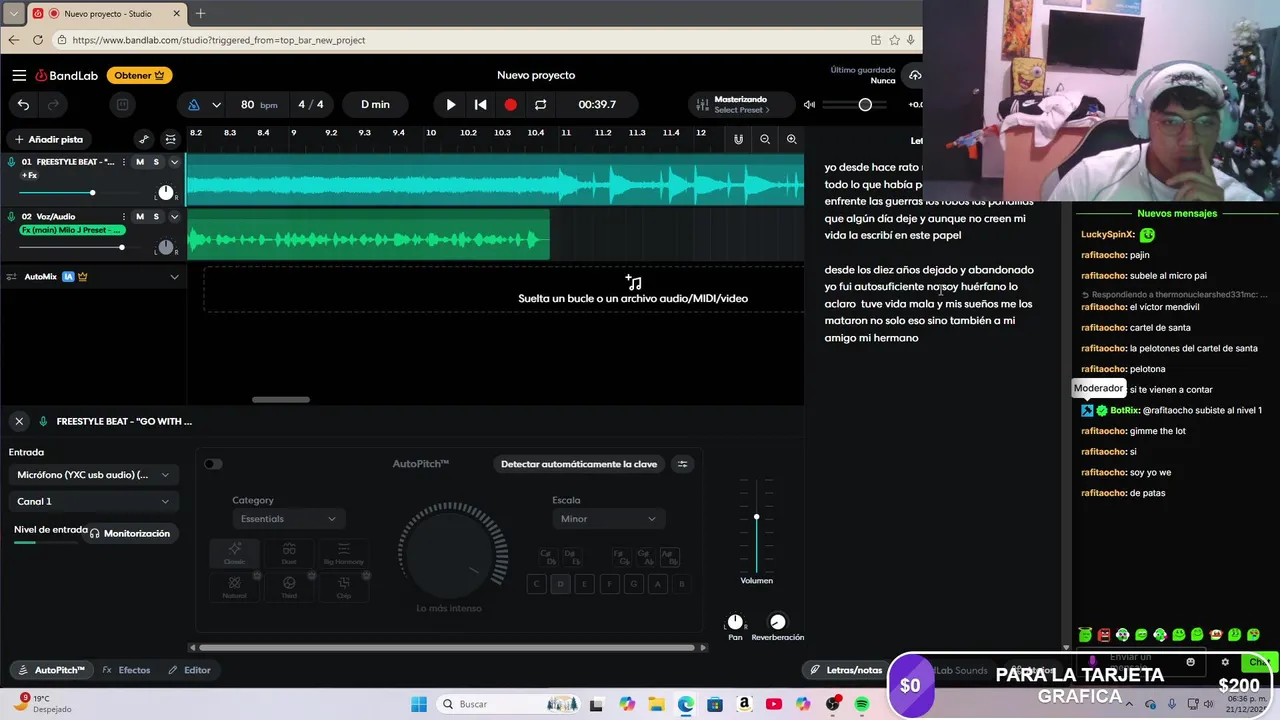Toggle the magnet snap to grid

pyautogui.click(x=738, y=139)
